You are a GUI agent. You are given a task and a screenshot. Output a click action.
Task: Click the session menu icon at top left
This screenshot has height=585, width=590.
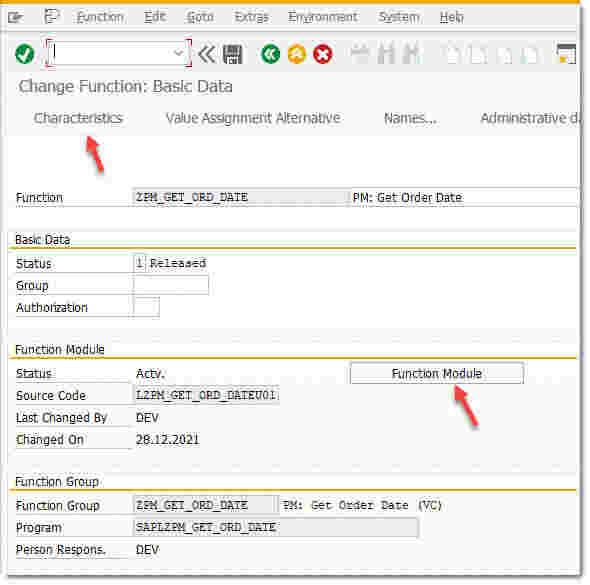point(16,17)
